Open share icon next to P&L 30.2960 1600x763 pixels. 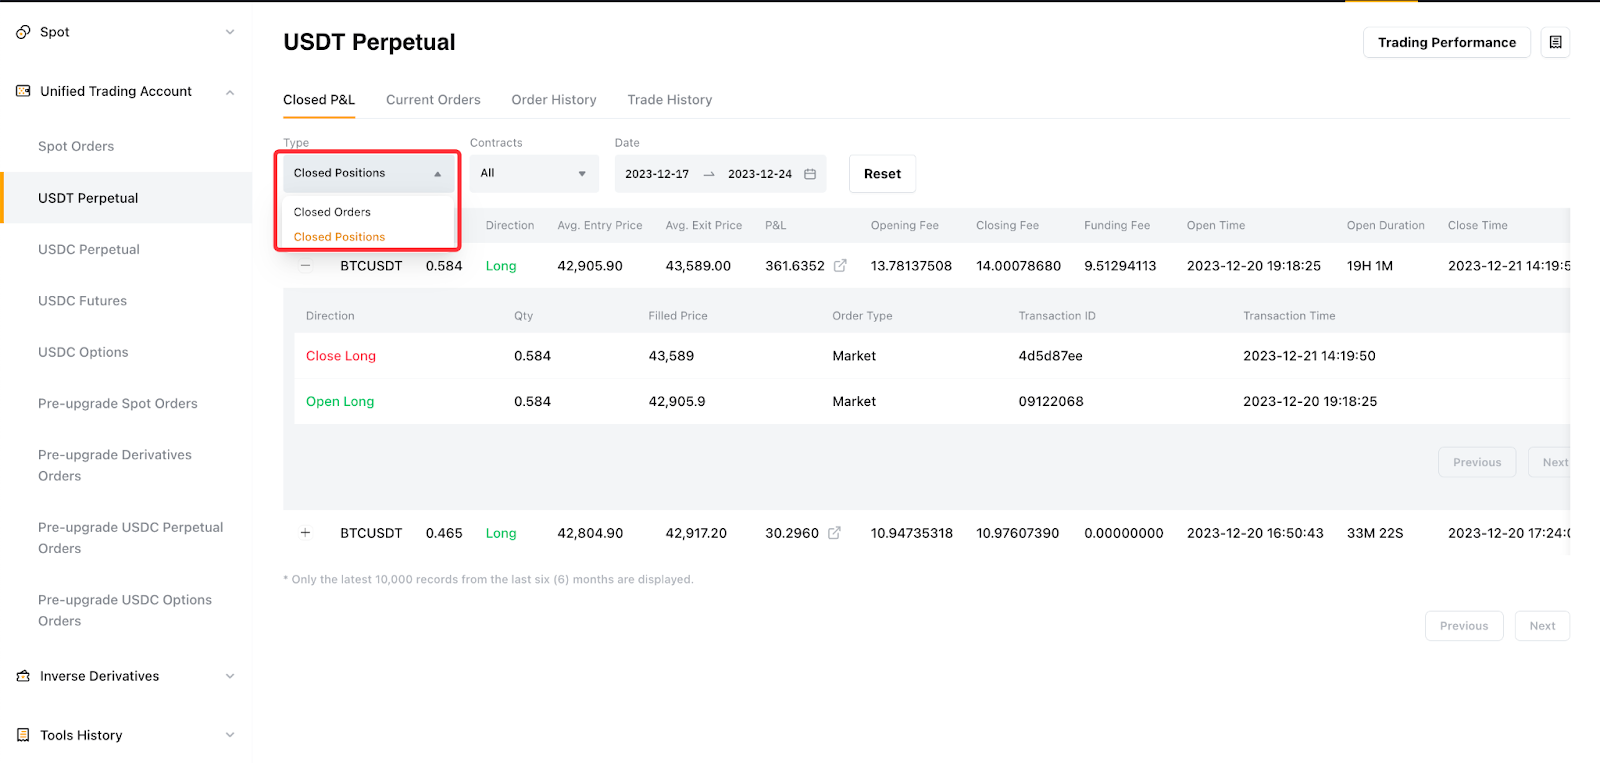coord(834,533)
